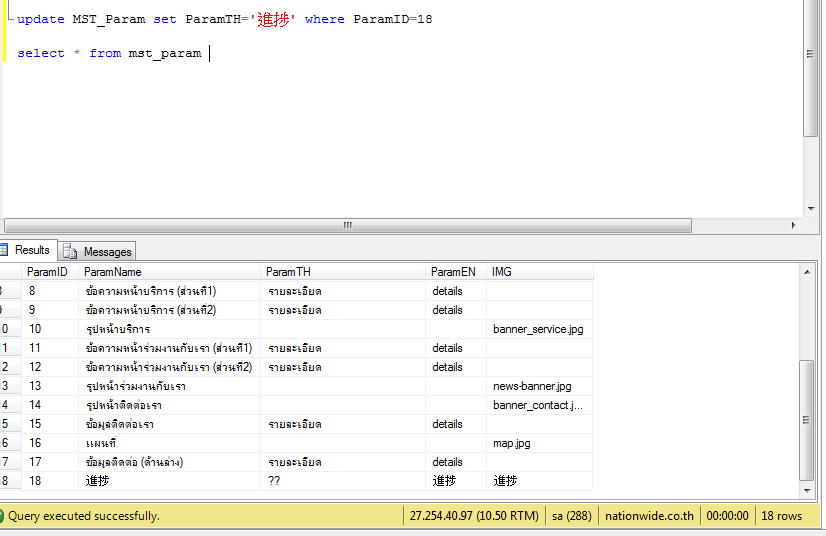
Task: Select cell 'news-banner.jpg'
Action: 539,386
